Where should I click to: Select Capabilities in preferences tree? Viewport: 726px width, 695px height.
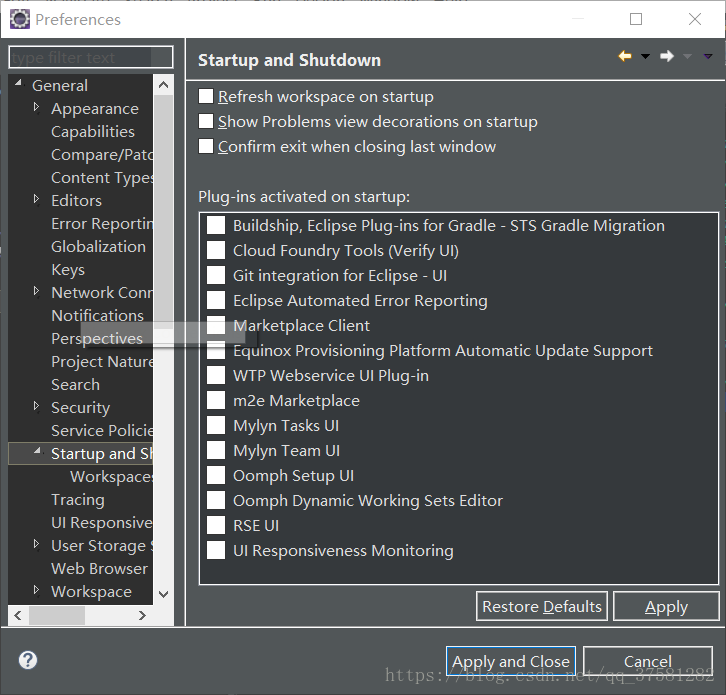pos(93,132)
